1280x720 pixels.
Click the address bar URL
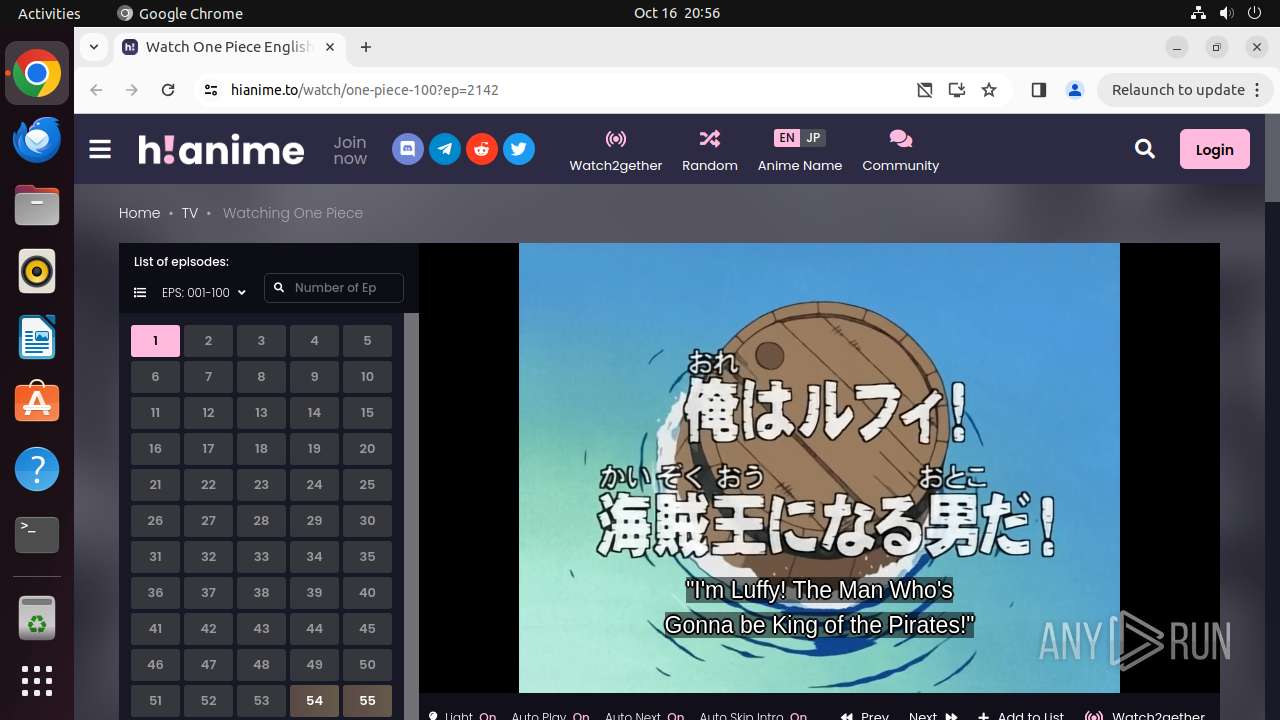[365, 90]
